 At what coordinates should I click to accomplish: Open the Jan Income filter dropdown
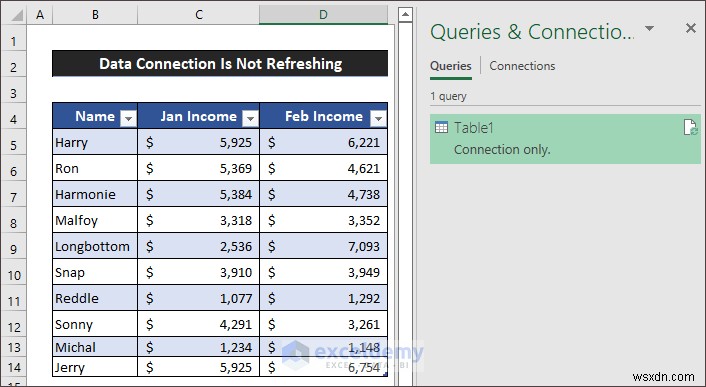(250, 118)
